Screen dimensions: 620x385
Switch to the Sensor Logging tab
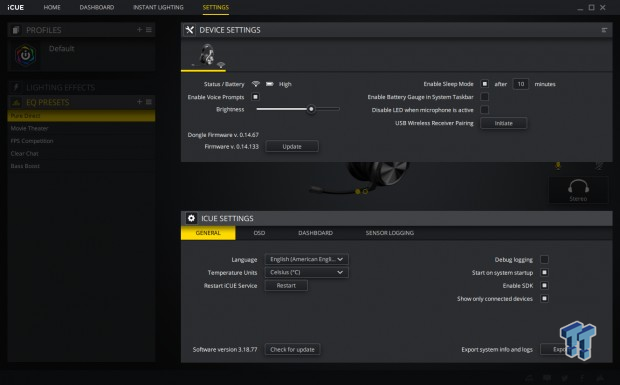coord(389,233)
